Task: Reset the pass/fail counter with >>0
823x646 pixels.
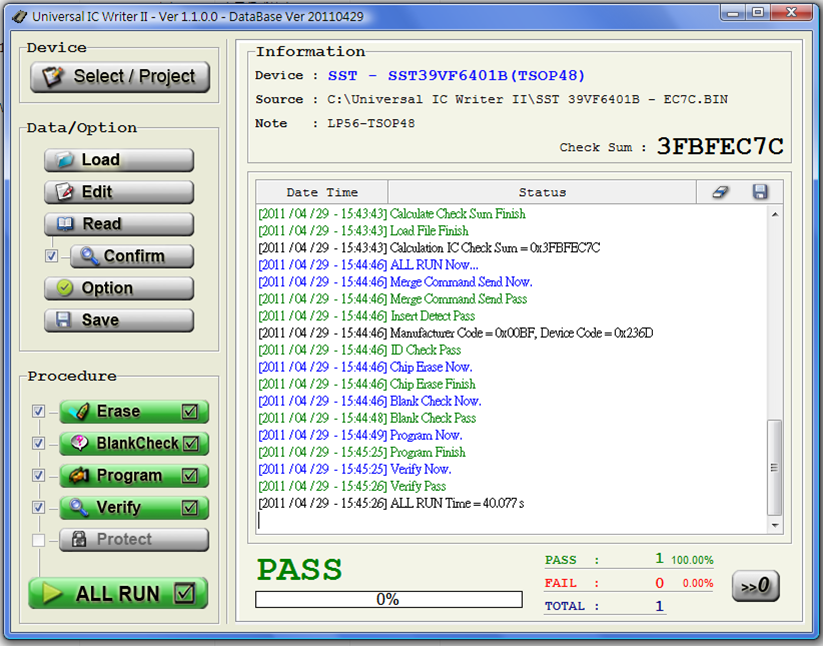Action: click(755, 586)
